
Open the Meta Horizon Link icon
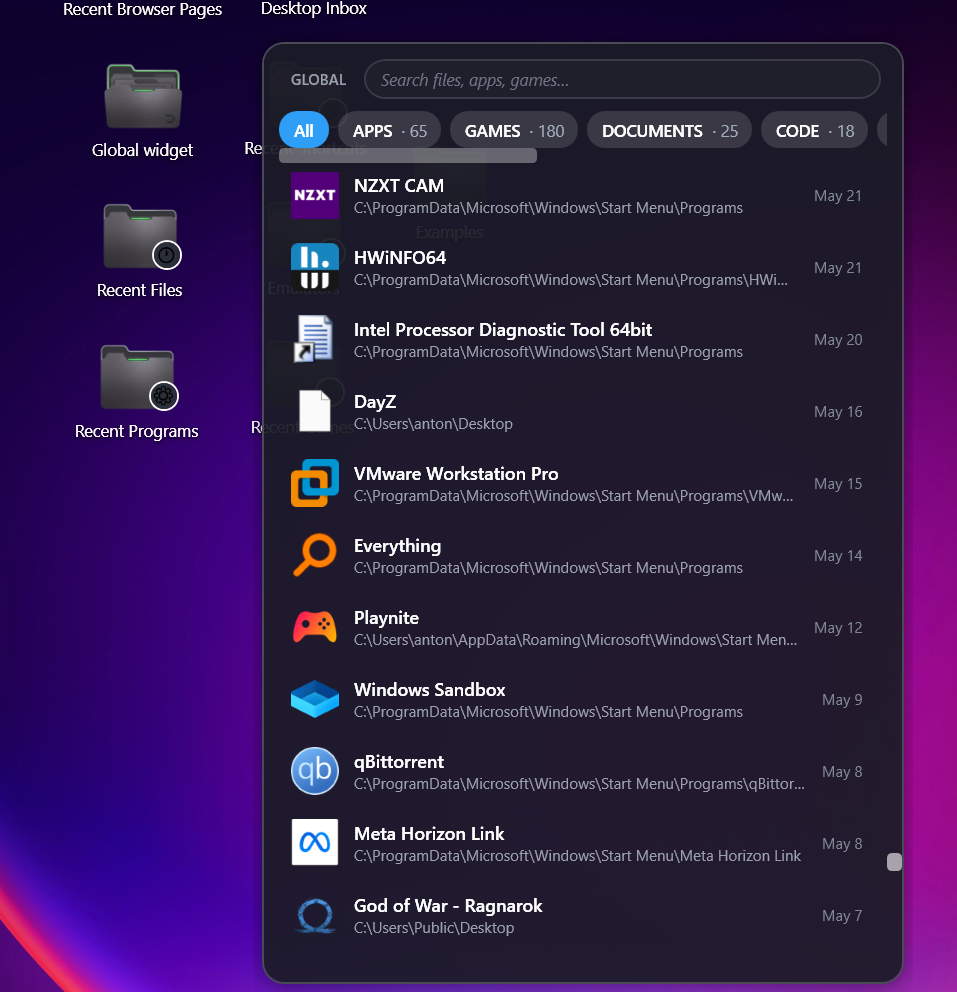314,843
